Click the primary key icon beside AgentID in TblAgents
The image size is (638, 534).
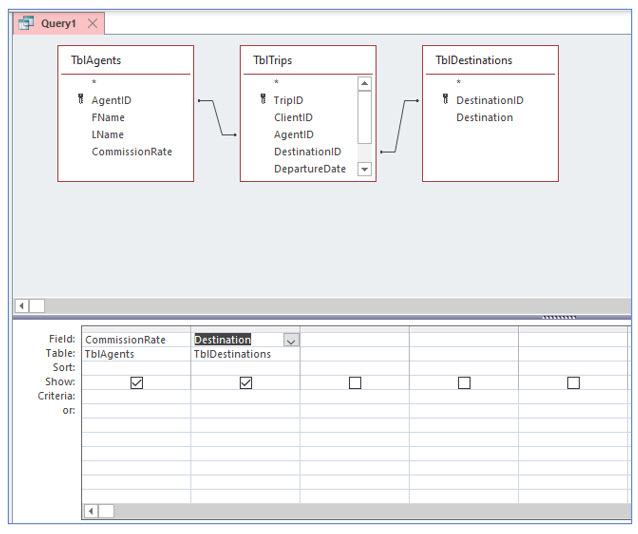(81, 99)
